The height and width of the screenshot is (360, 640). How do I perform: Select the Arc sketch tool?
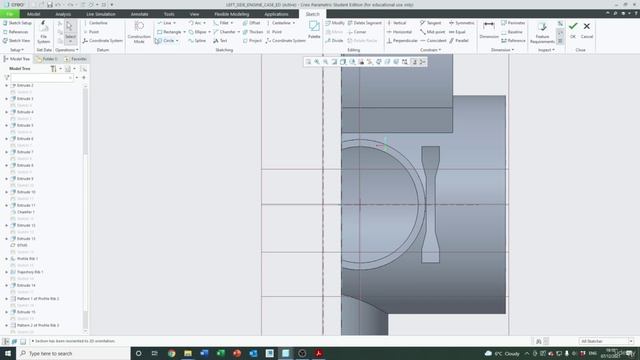(x=195, y=23)
